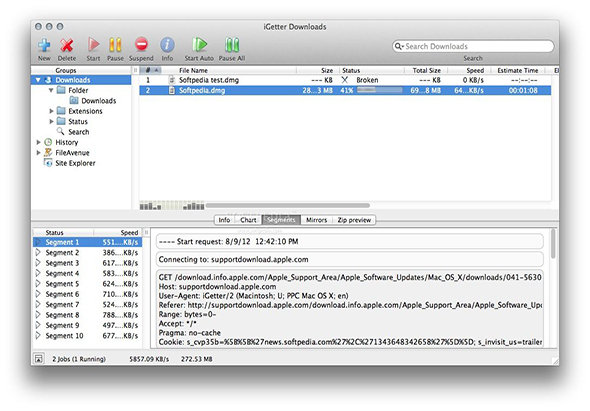Open the Zip preview tab
Image resolution: width=590 pixels, height=411 pixels.
354,220
